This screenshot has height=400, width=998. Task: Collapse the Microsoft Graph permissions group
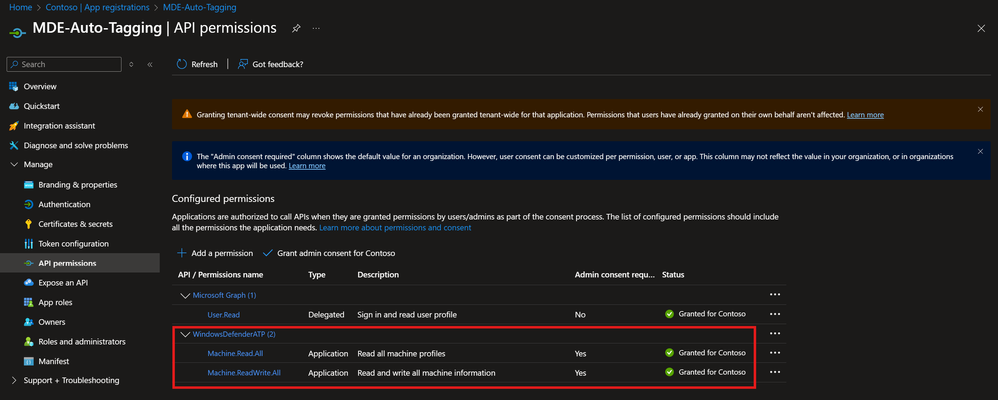(x=184, y=295)
